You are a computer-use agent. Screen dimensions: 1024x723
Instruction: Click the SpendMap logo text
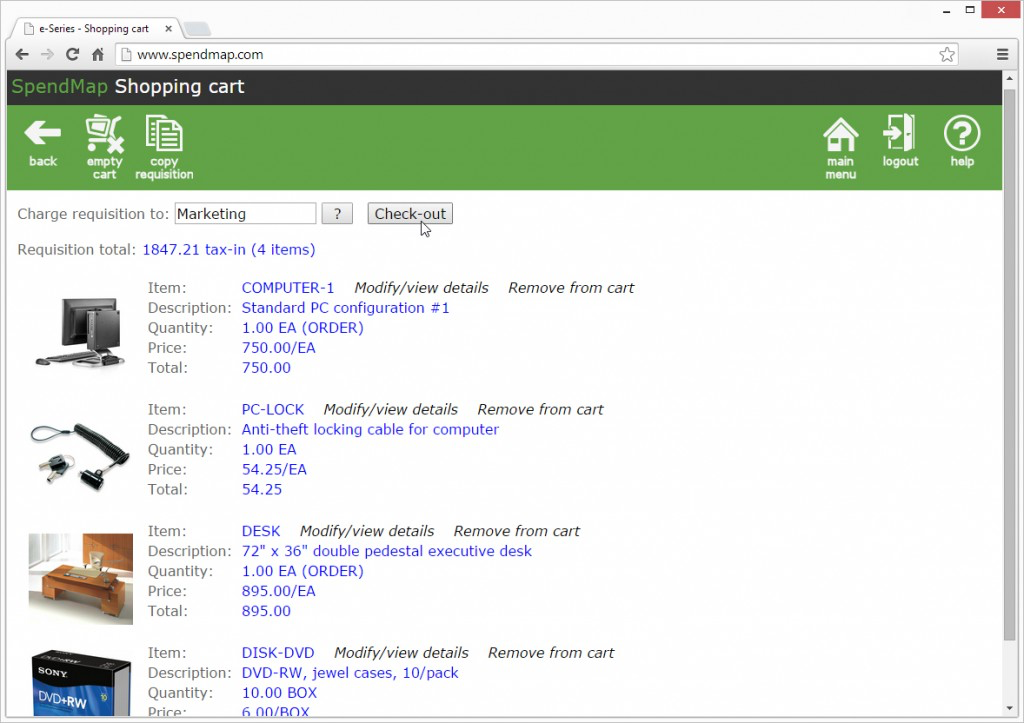point(59,86)
